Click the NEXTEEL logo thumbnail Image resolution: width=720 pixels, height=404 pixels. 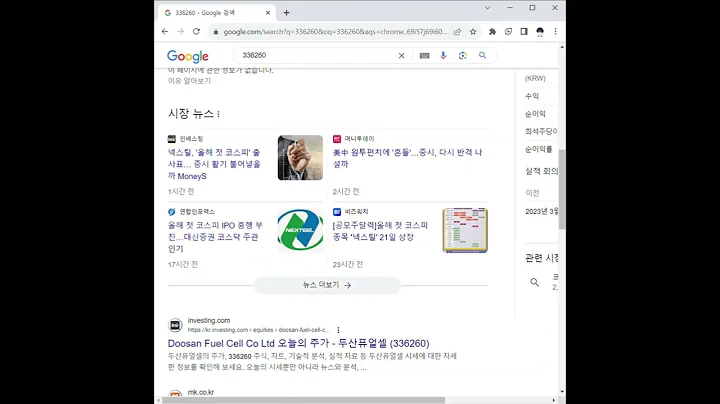pyautogui.click(x=300, y=230)
